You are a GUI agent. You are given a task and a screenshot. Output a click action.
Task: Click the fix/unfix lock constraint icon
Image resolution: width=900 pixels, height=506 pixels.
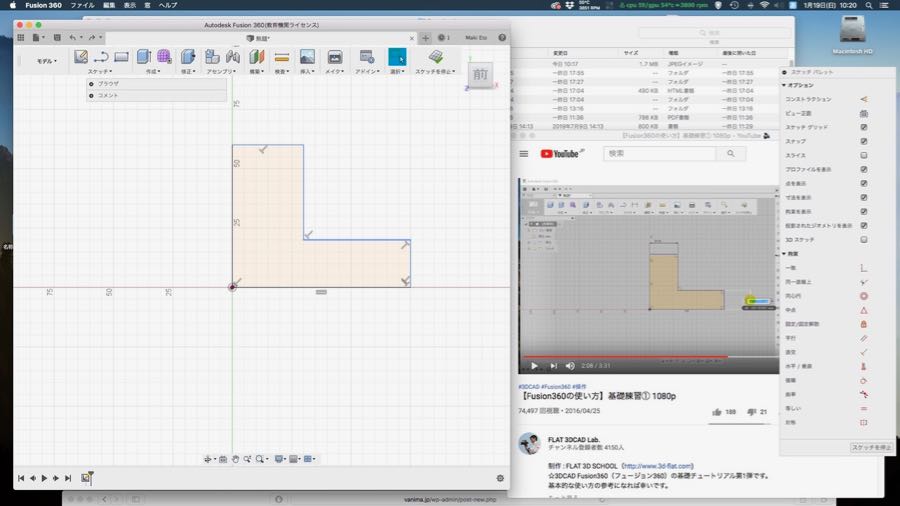[863, 324]
